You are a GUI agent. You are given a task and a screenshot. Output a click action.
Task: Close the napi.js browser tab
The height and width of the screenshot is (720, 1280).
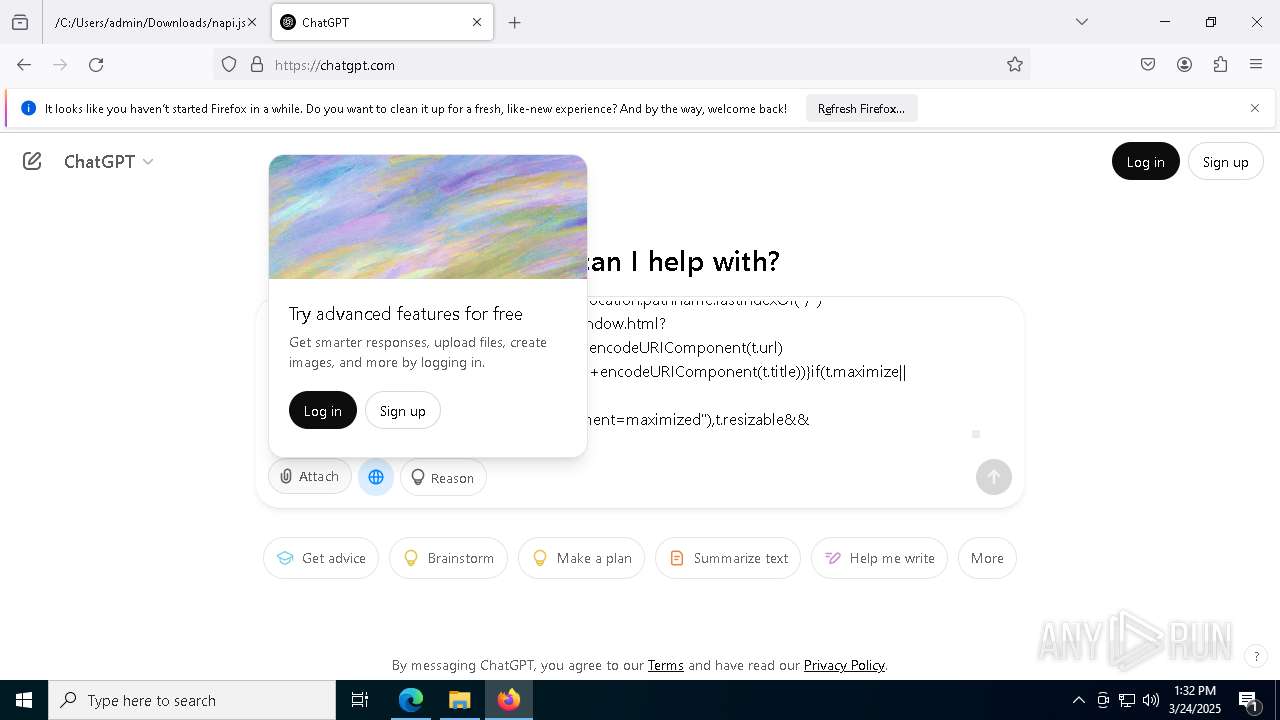pos(252,22)
